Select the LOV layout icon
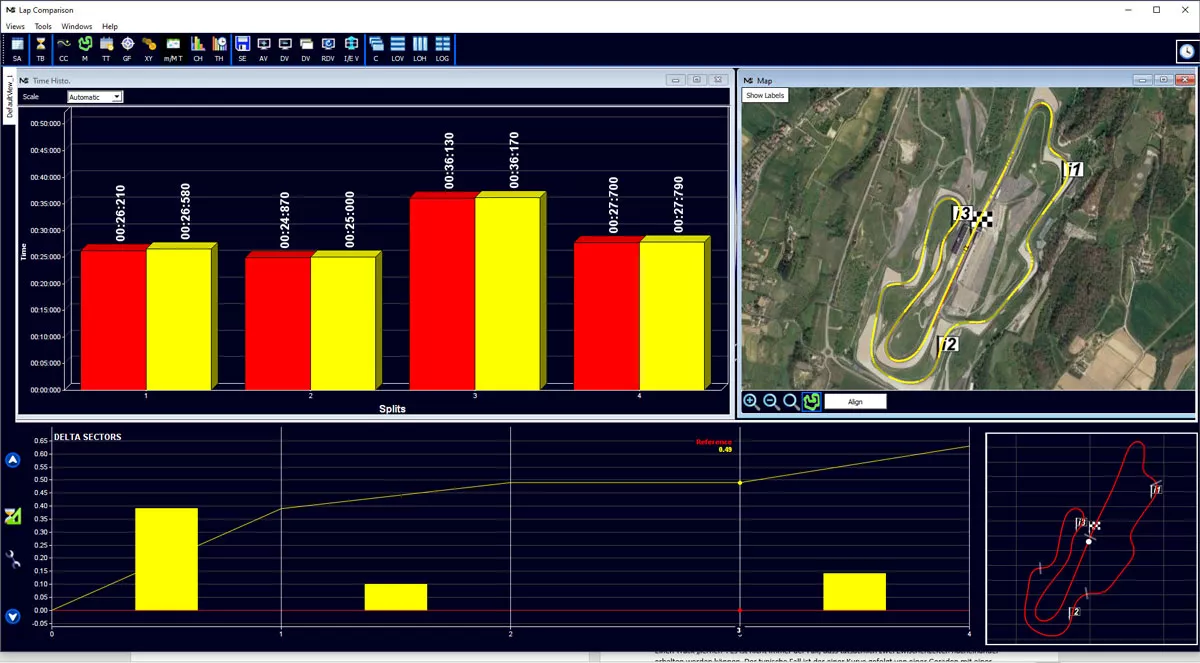 (398, 48)
